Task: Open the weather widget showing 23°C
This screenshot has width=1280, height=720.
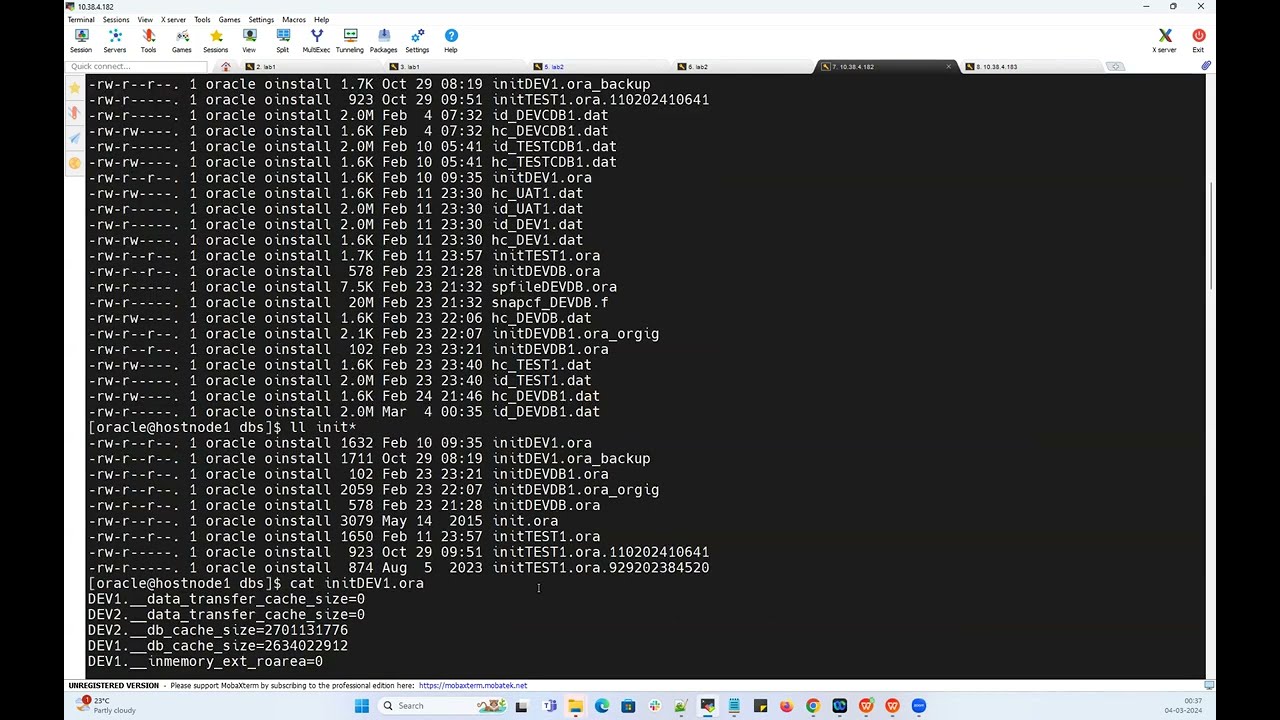Action: [107, 706]
